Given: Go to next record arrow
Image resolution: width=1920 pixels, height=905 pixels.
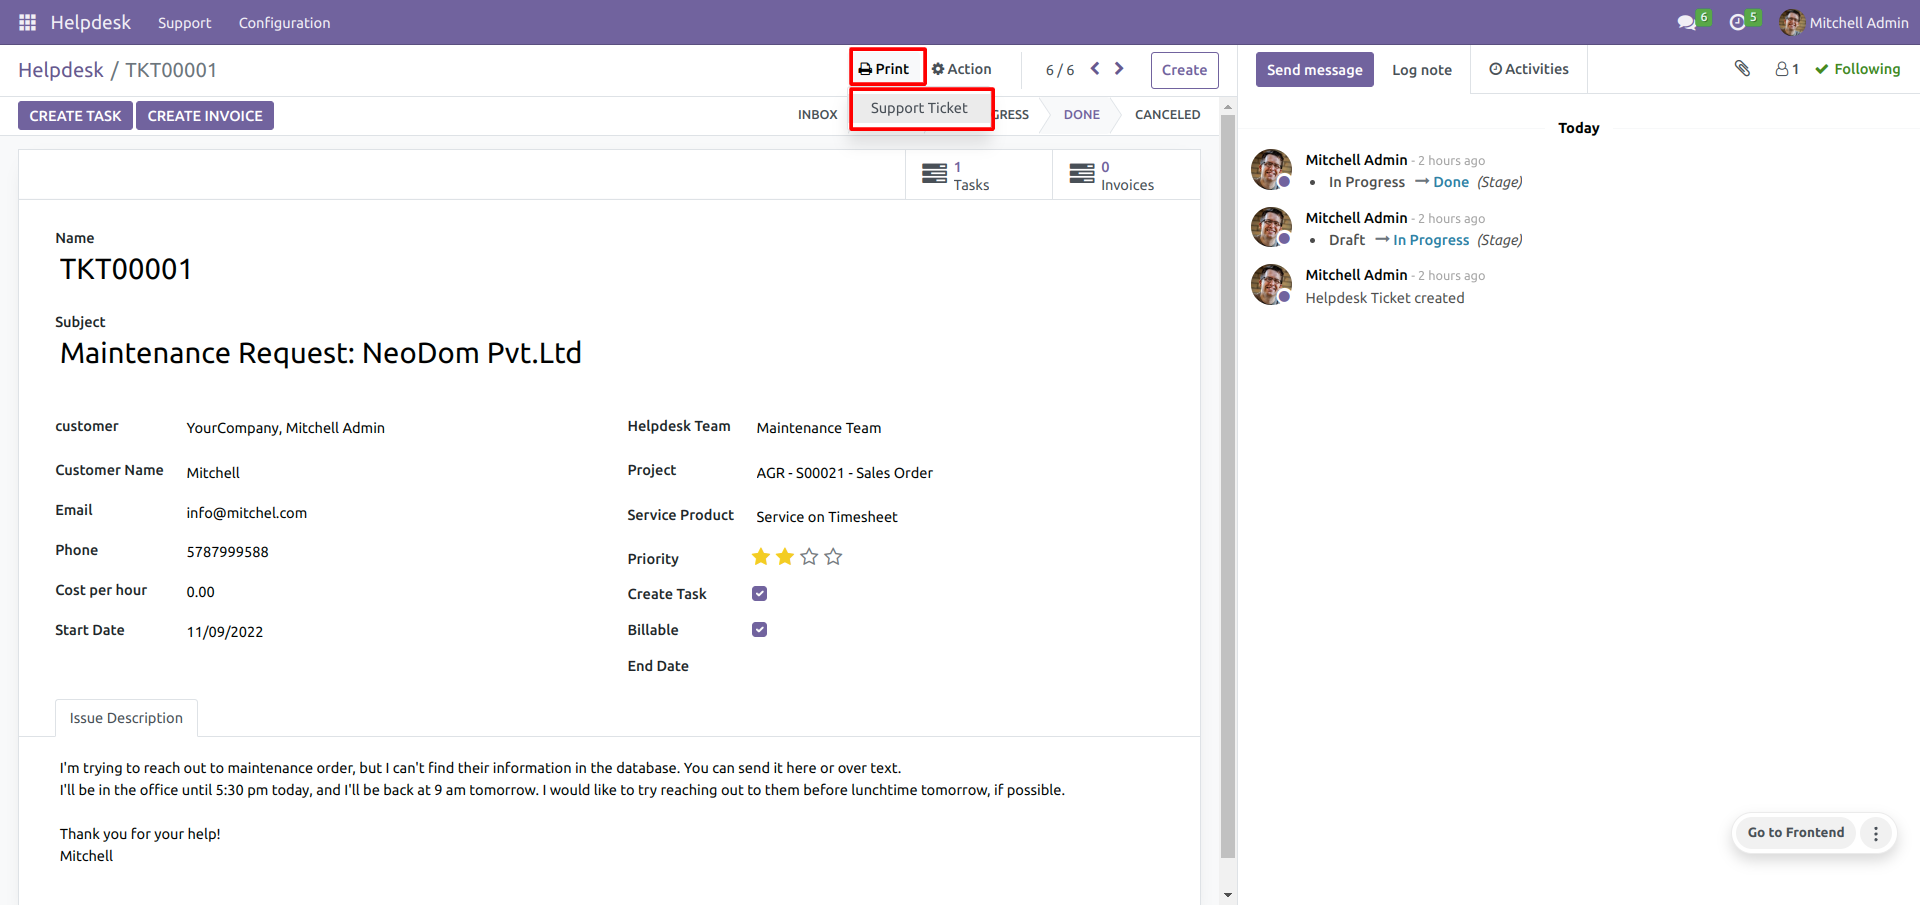Looking at the screenshot, I should coord(1119,69).
